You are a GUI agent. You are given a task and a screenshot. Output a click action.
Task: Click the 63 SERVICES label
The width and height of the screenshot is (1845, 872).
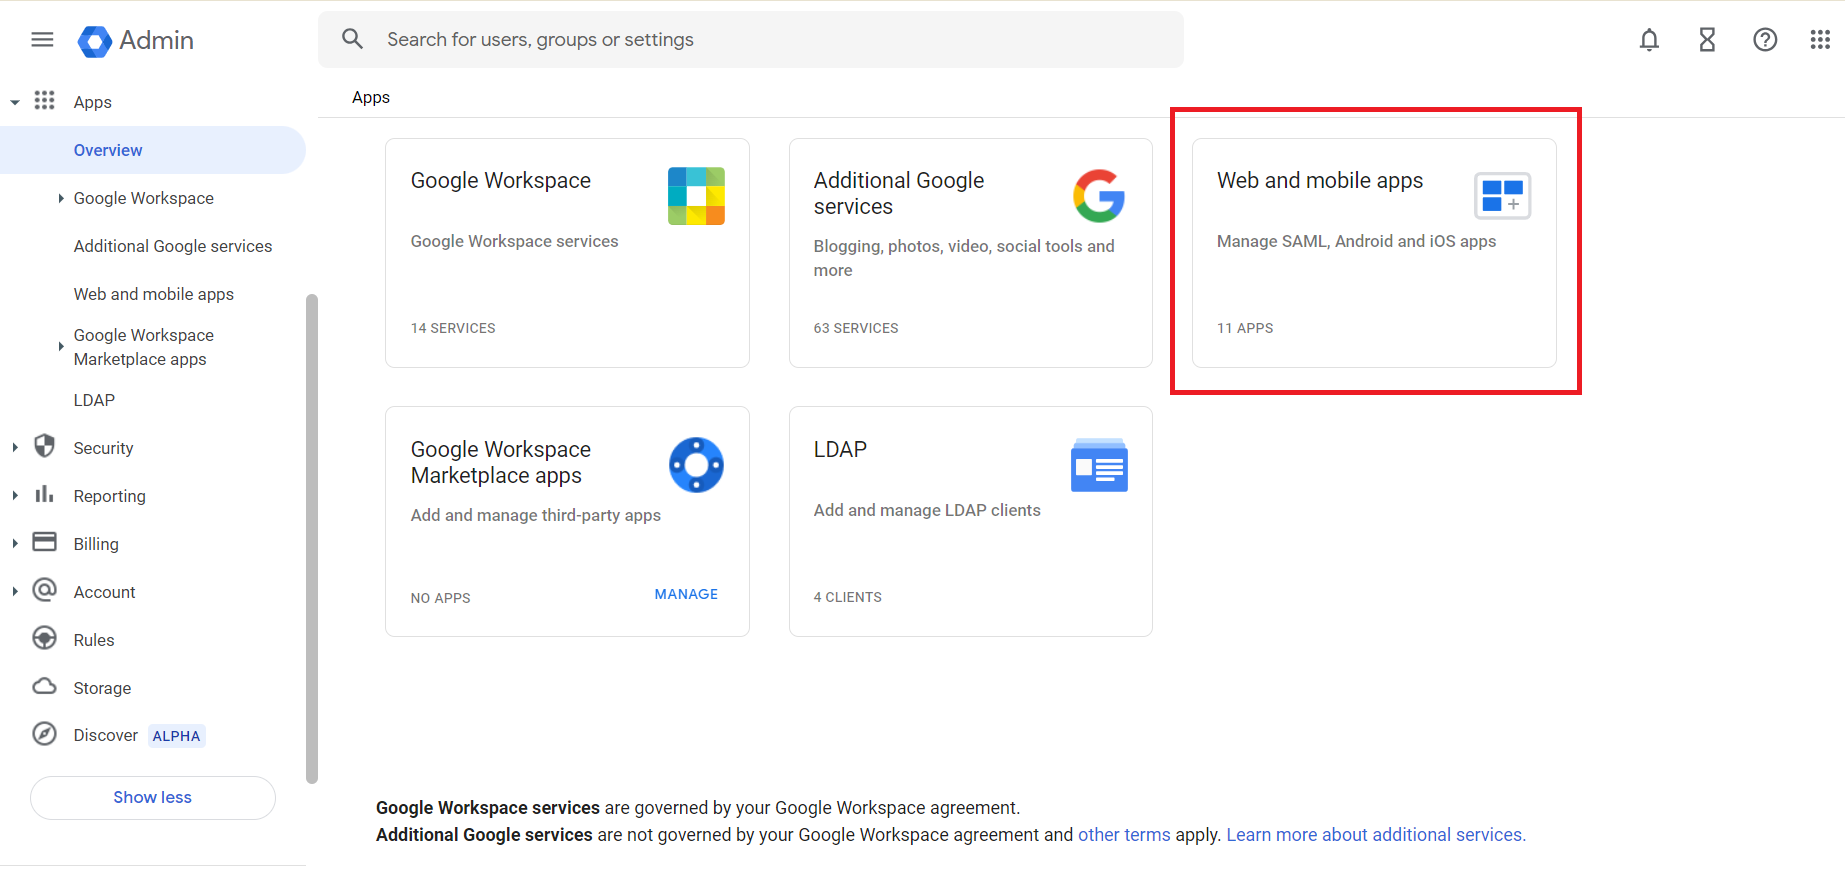pyautogui.click(x=856, y=328)
